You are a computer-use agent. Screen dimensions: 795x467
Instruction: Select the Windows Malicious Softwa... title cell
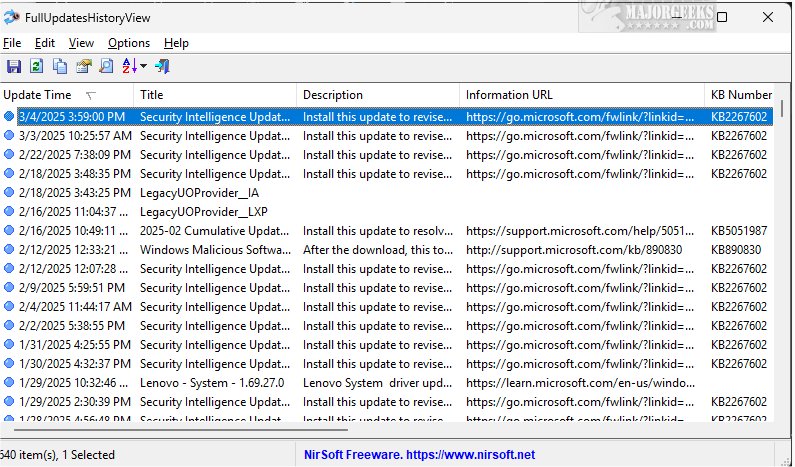pos(215,249)
